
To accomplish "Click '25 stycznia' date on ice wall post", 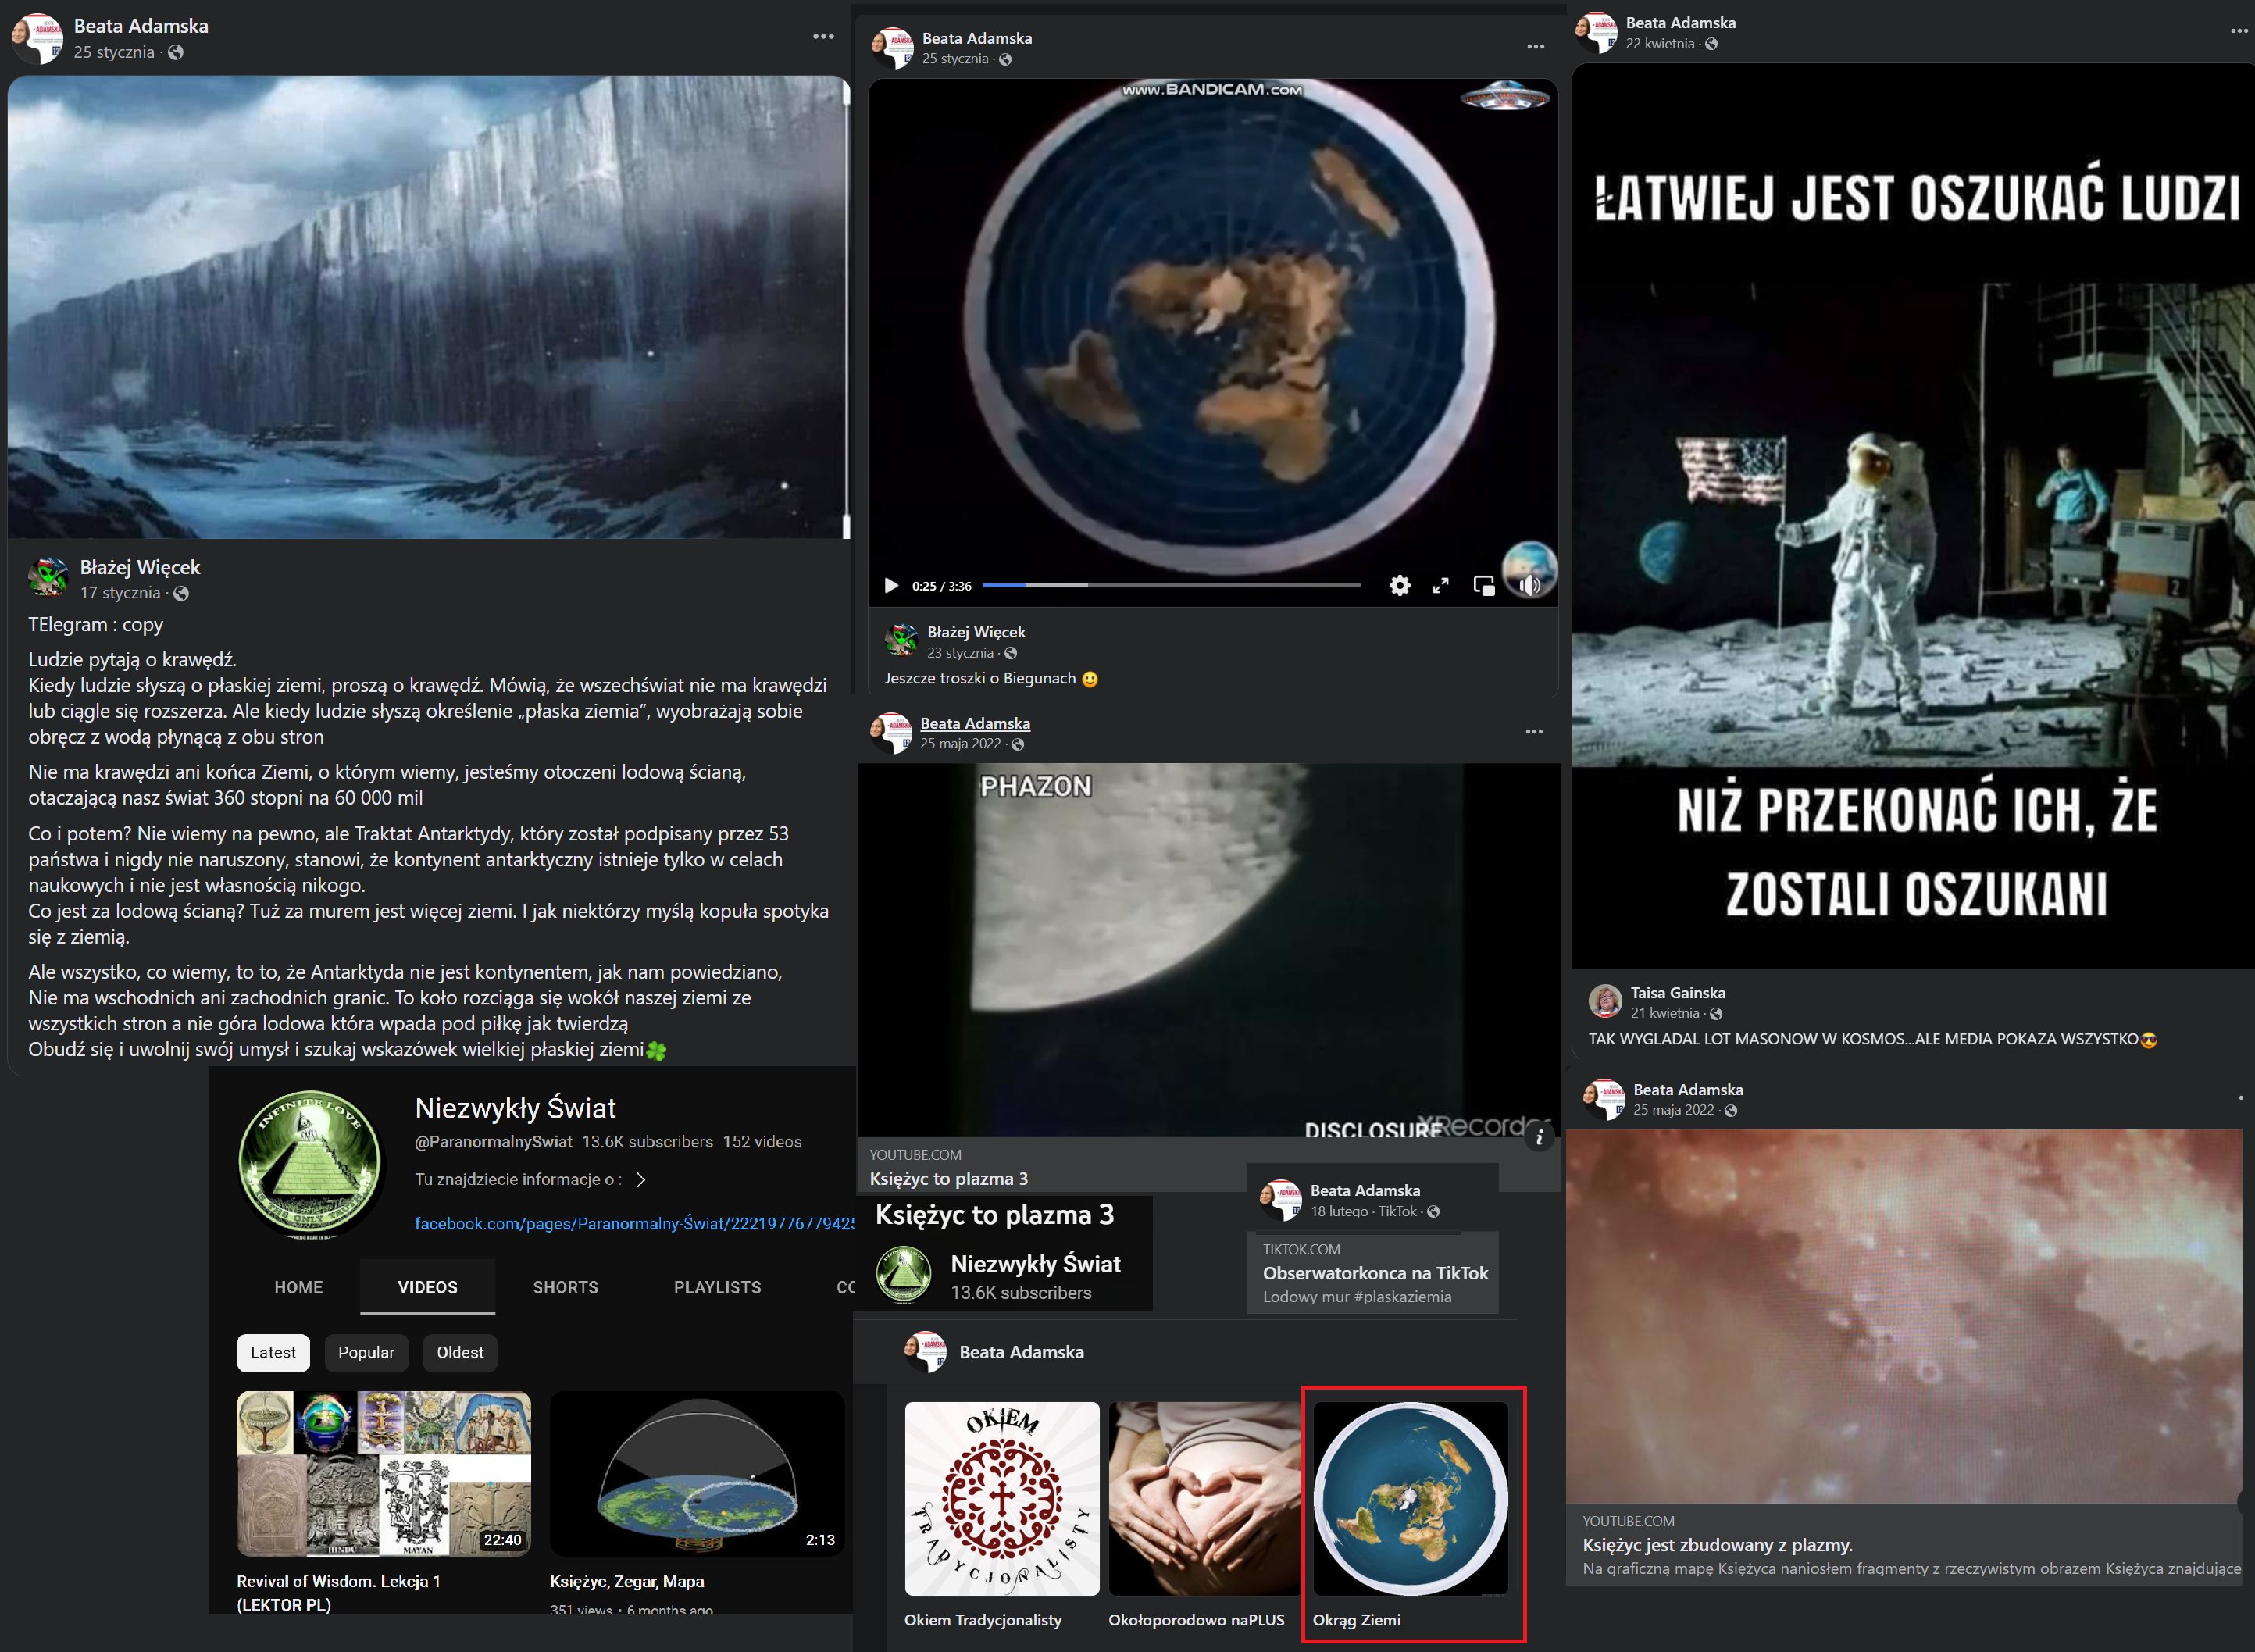I will click(x=114, y=52).
